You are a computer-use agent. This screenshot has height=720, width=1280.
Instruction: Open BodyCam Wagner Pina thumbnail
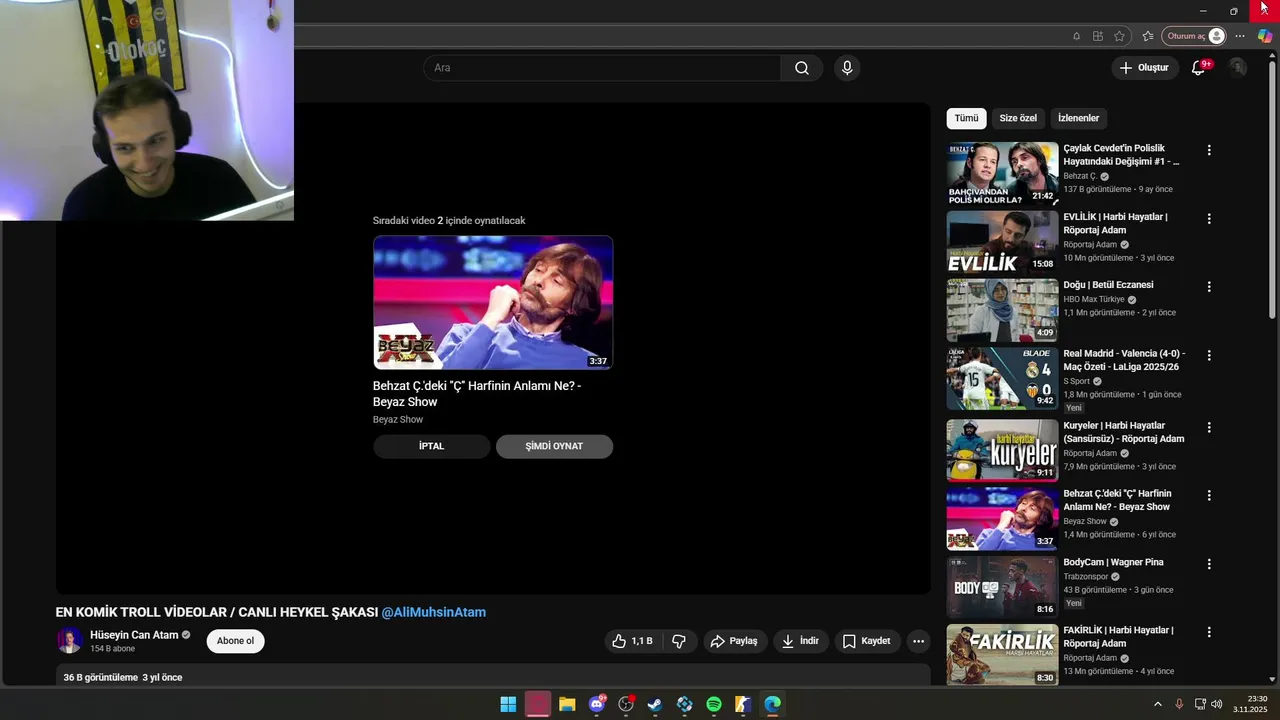point(1002,588)
